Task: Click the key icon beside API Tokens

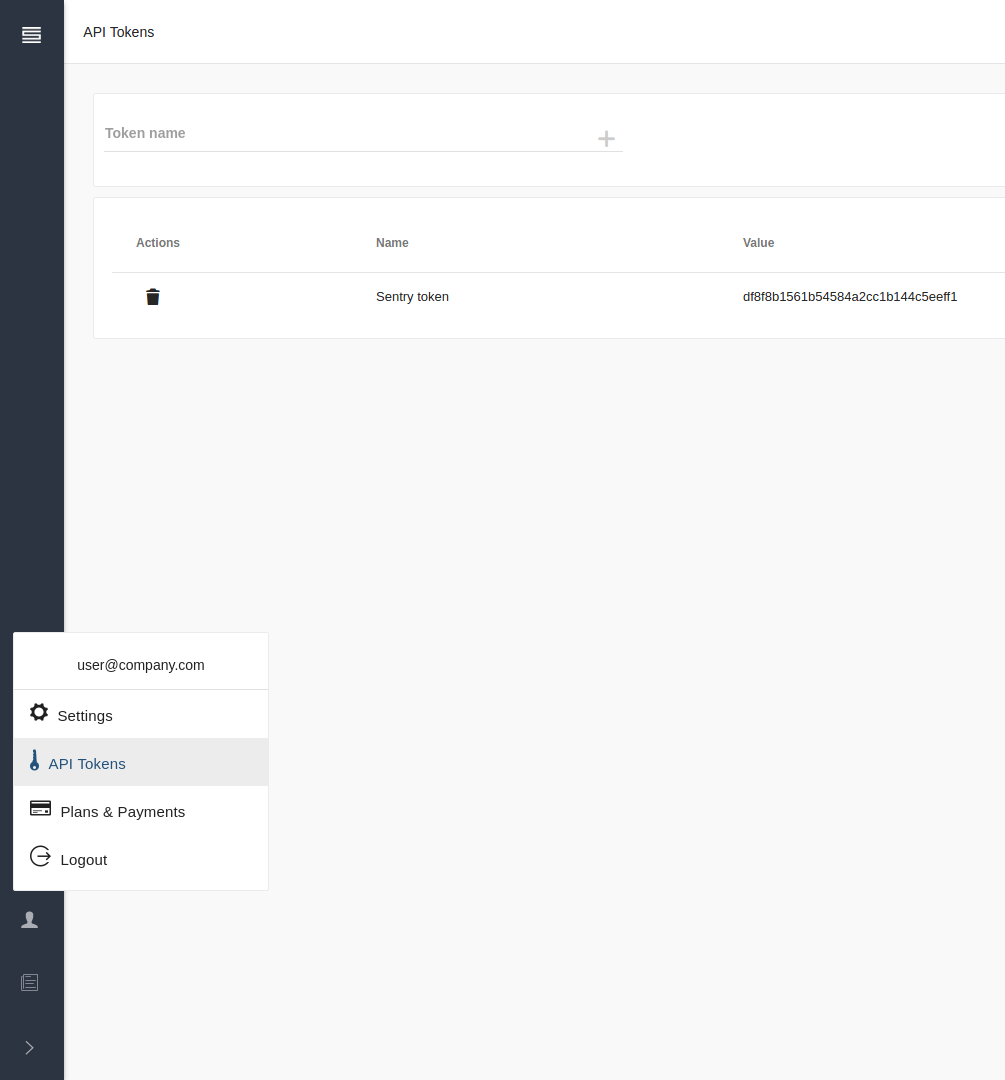Action: tap(35, 760)
